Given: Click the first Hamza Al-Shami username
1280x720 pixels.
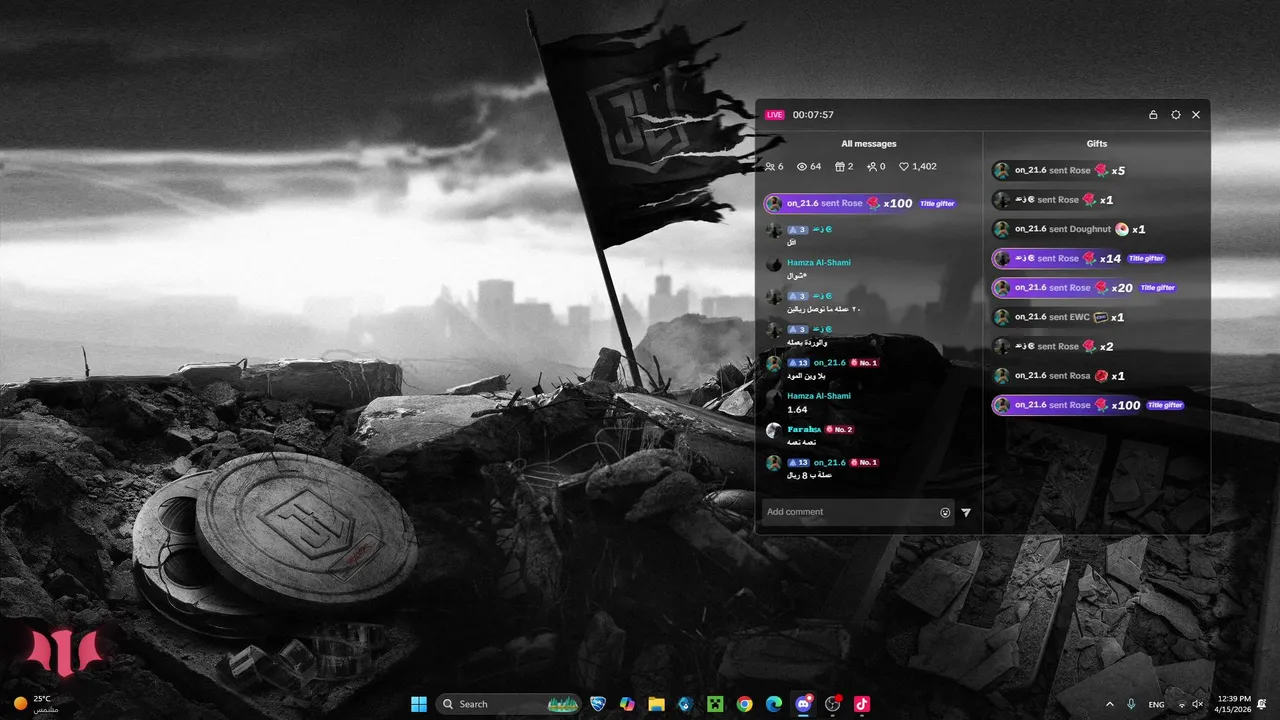Looking at the screenshot, I should [819, 263].
